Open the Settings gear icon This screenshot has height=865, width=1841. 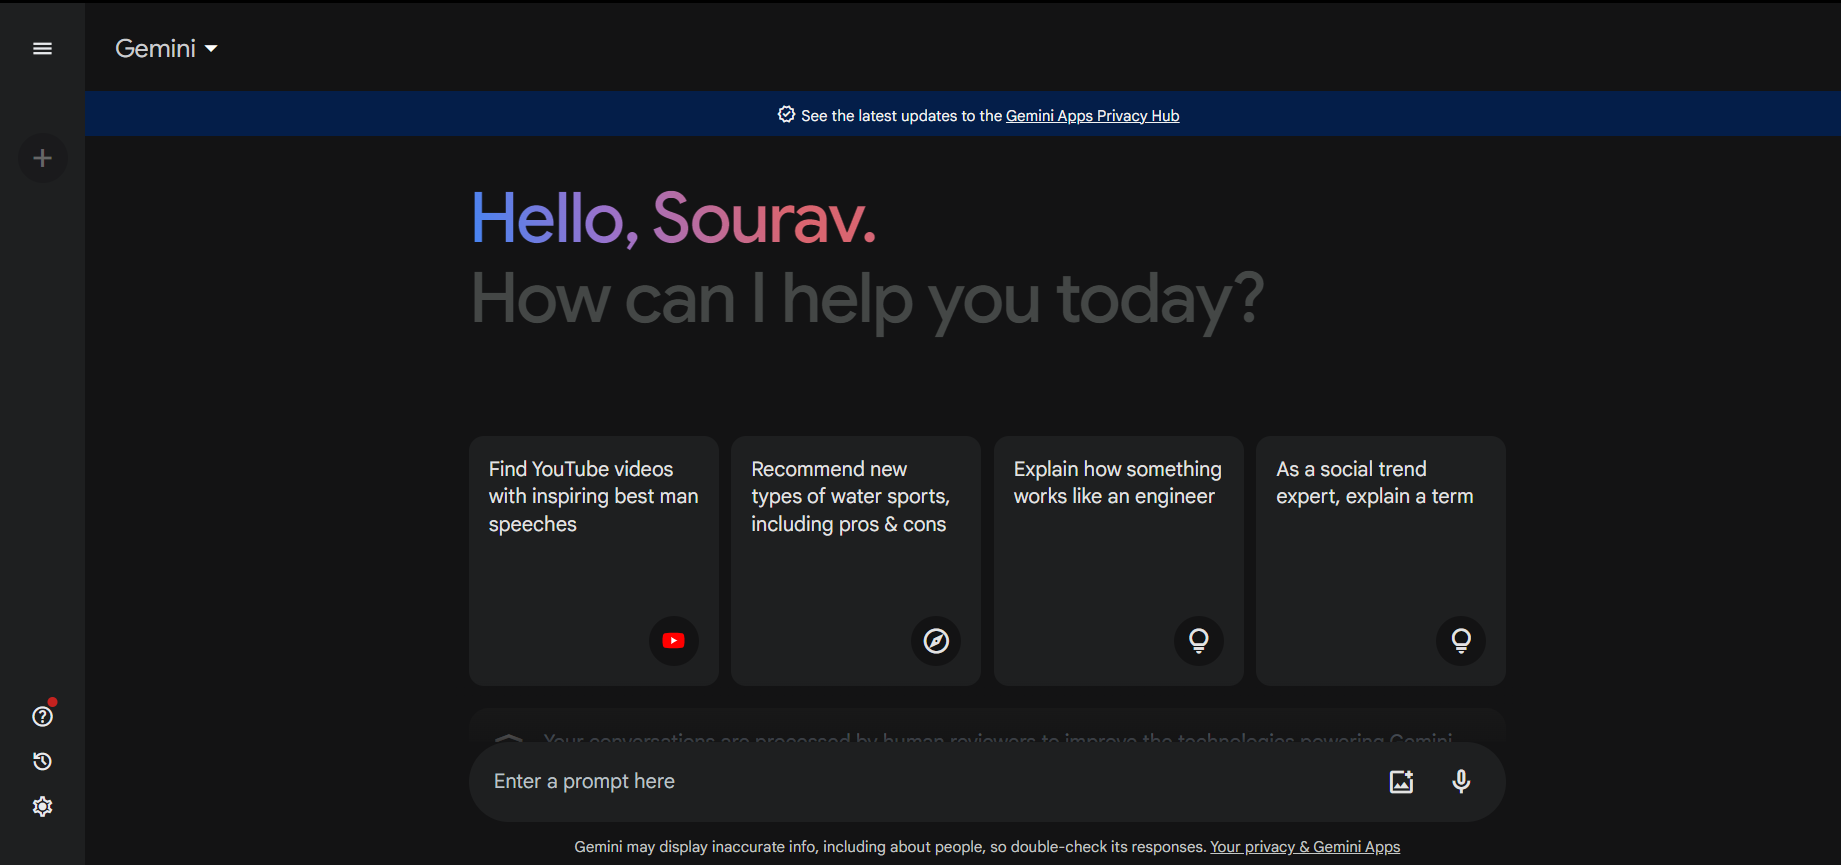click(42, 806)
